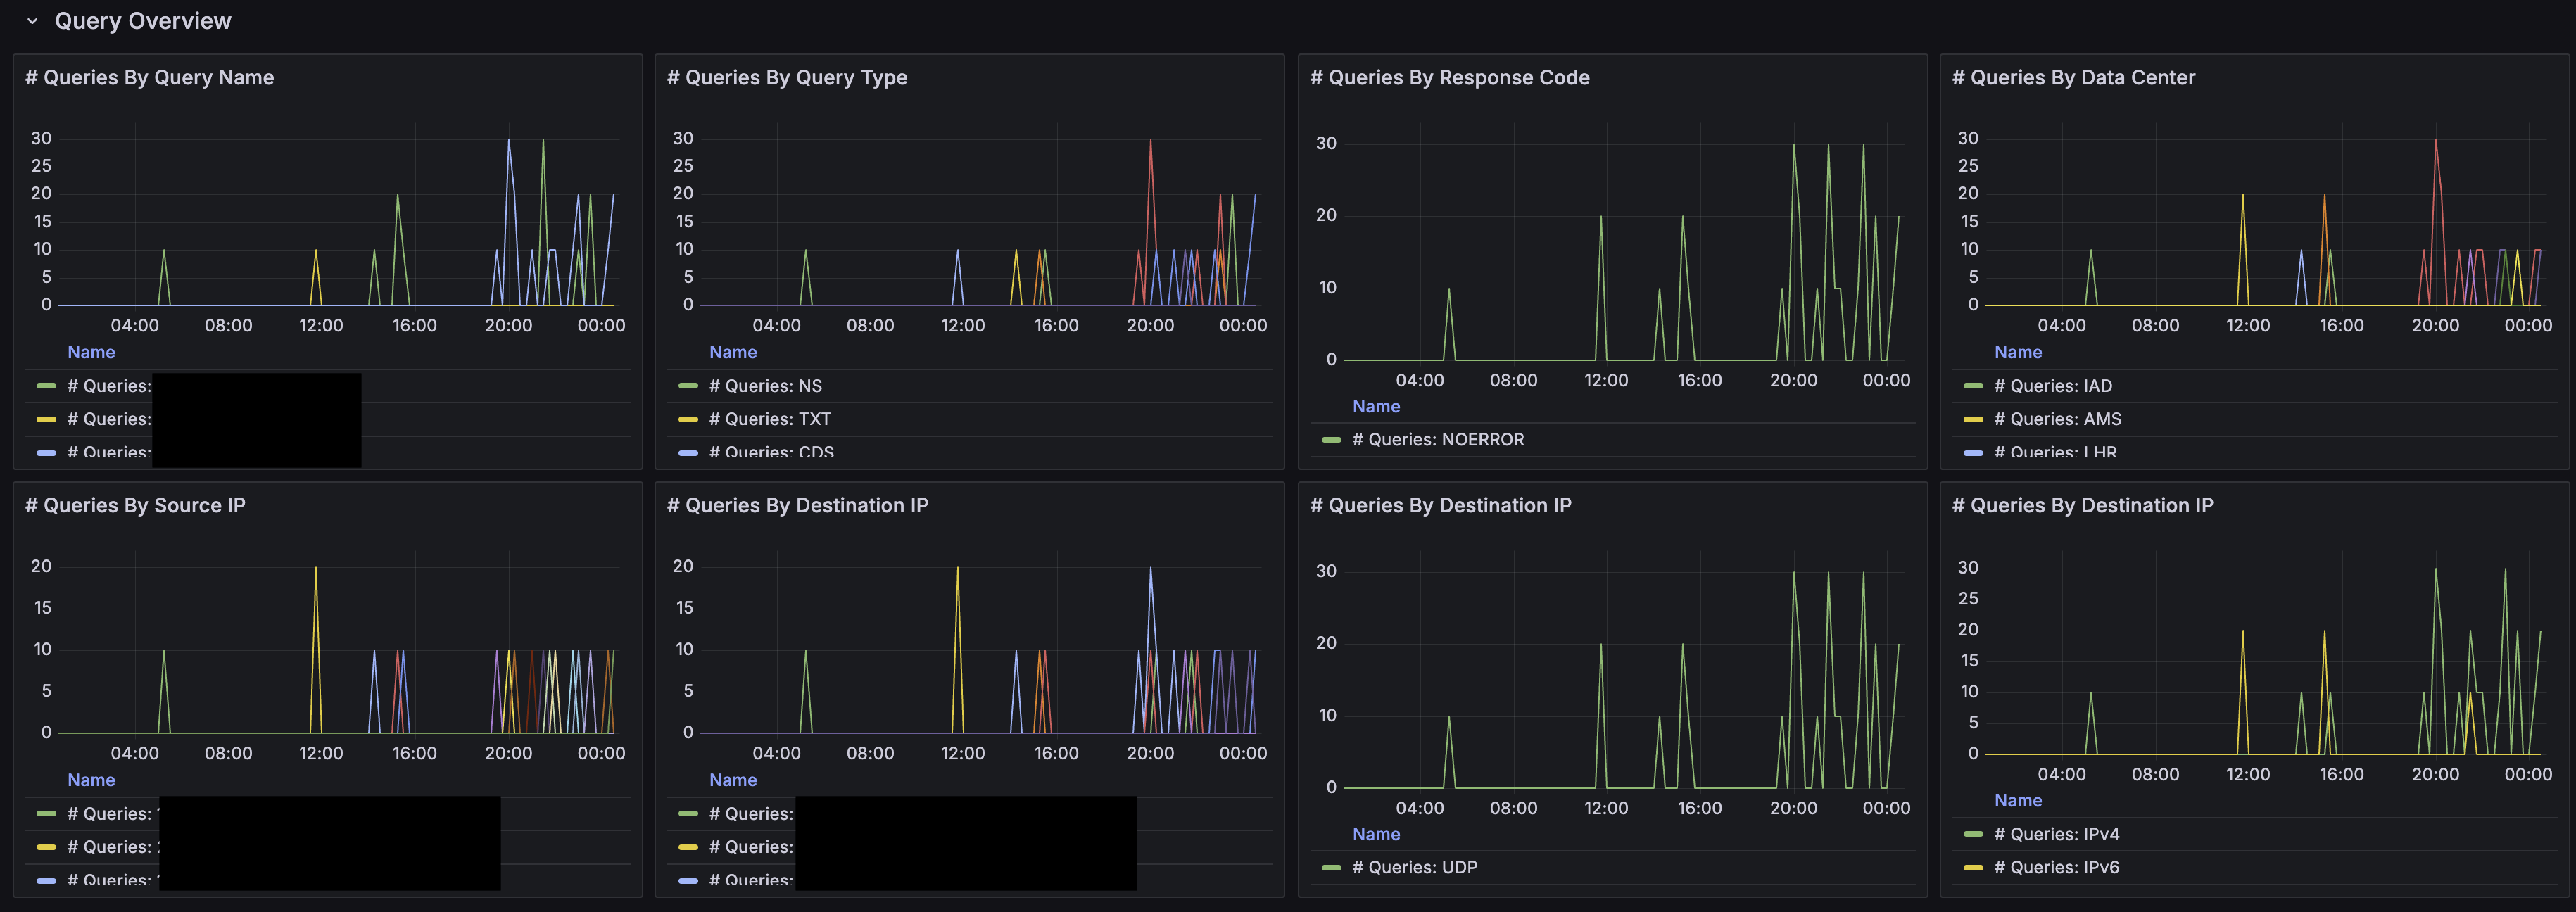This screenshot has height=912, width=2576.
Task: Toggle the NS series legend item
Action: tap(765, 386)
